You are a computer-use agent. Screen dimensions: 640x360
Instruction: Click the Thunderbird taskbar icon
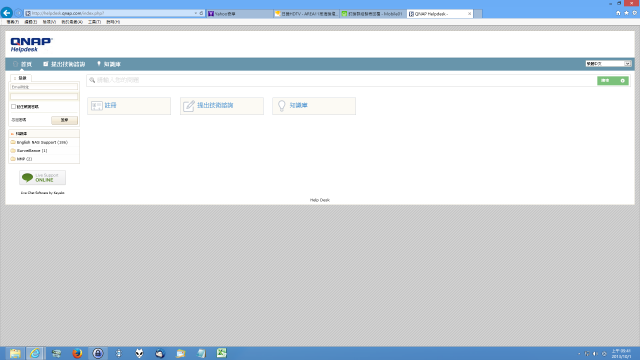tap(160, 353)
